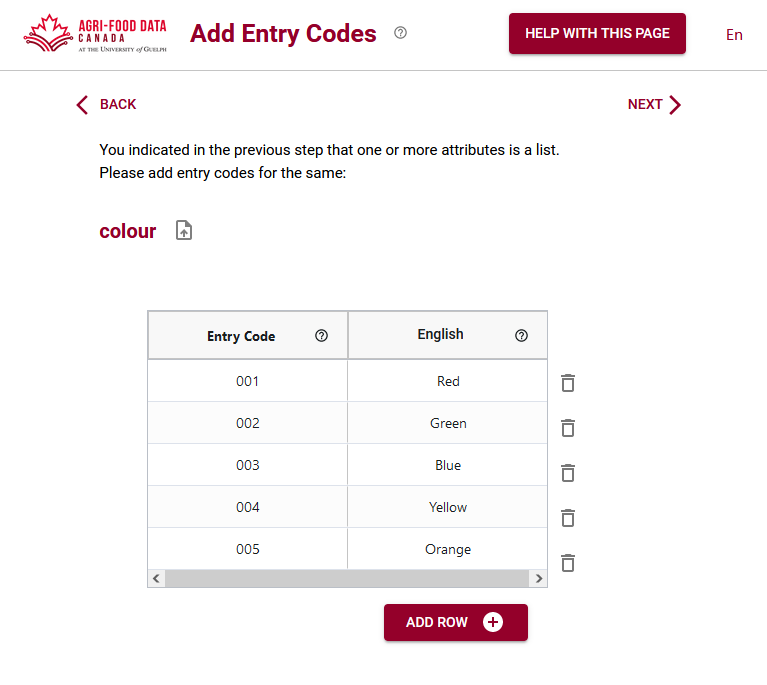Click help icon in English column header
The width and height of the screenshot is (767, 685).
521,336
